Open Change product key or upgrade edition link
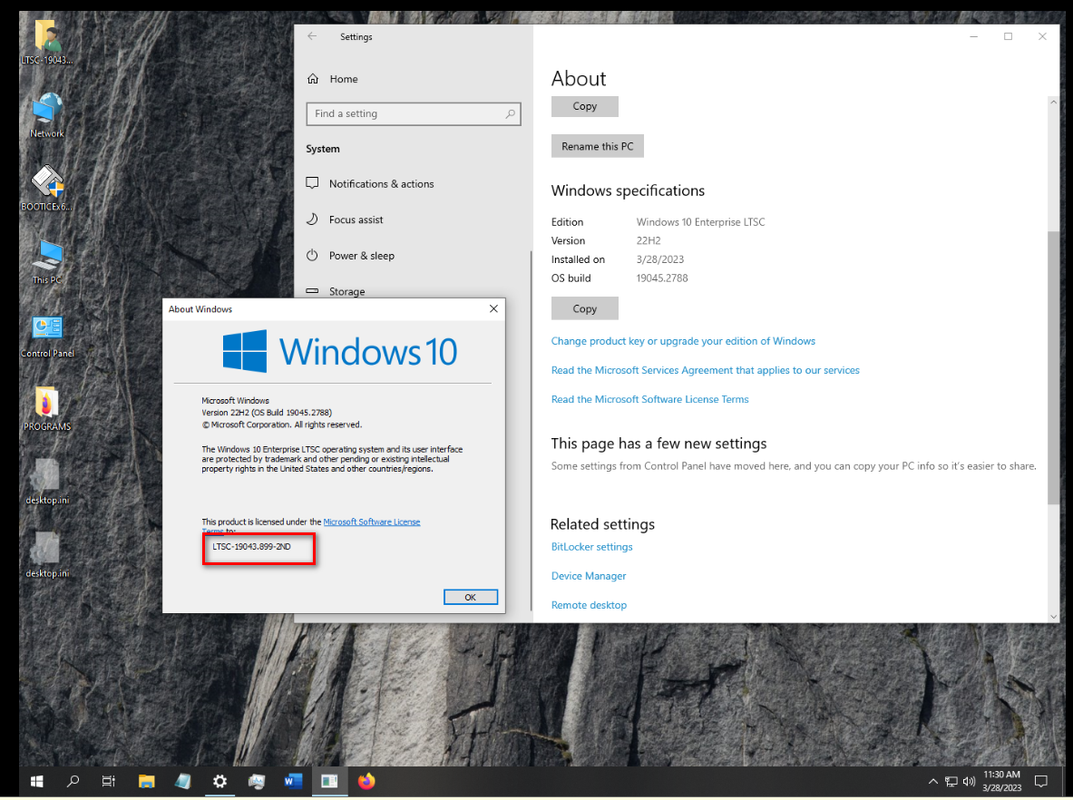The width and height of the screenshot is (1073, 800). [683, 341]
